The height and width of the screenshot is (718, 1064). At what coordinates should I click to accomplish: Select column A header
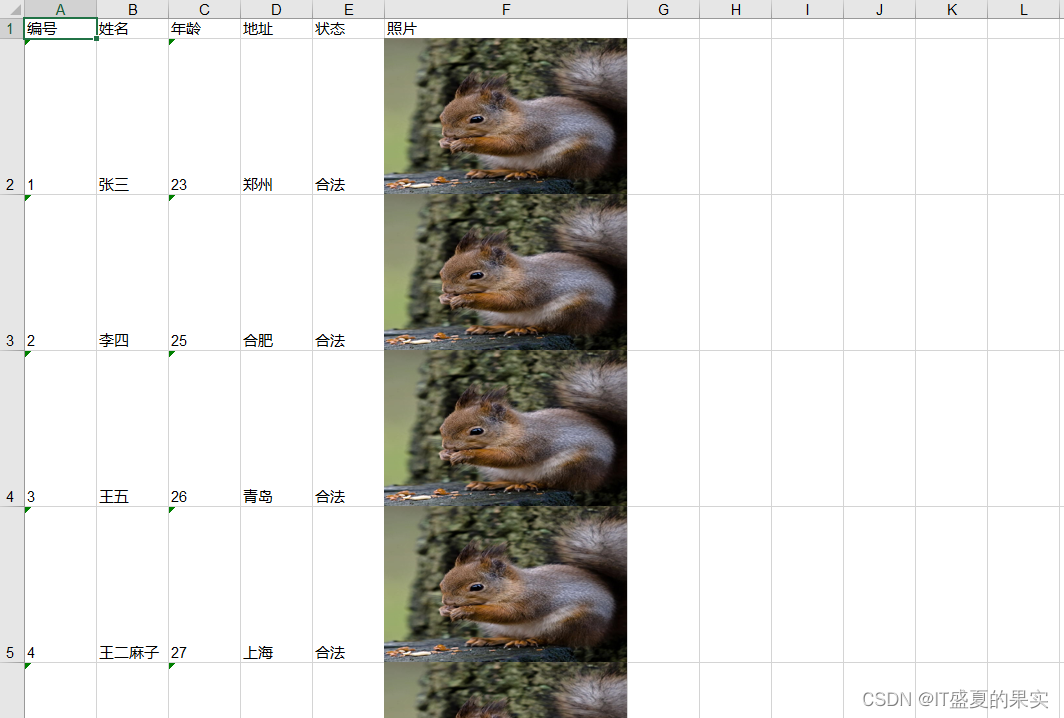pos(60,9)
